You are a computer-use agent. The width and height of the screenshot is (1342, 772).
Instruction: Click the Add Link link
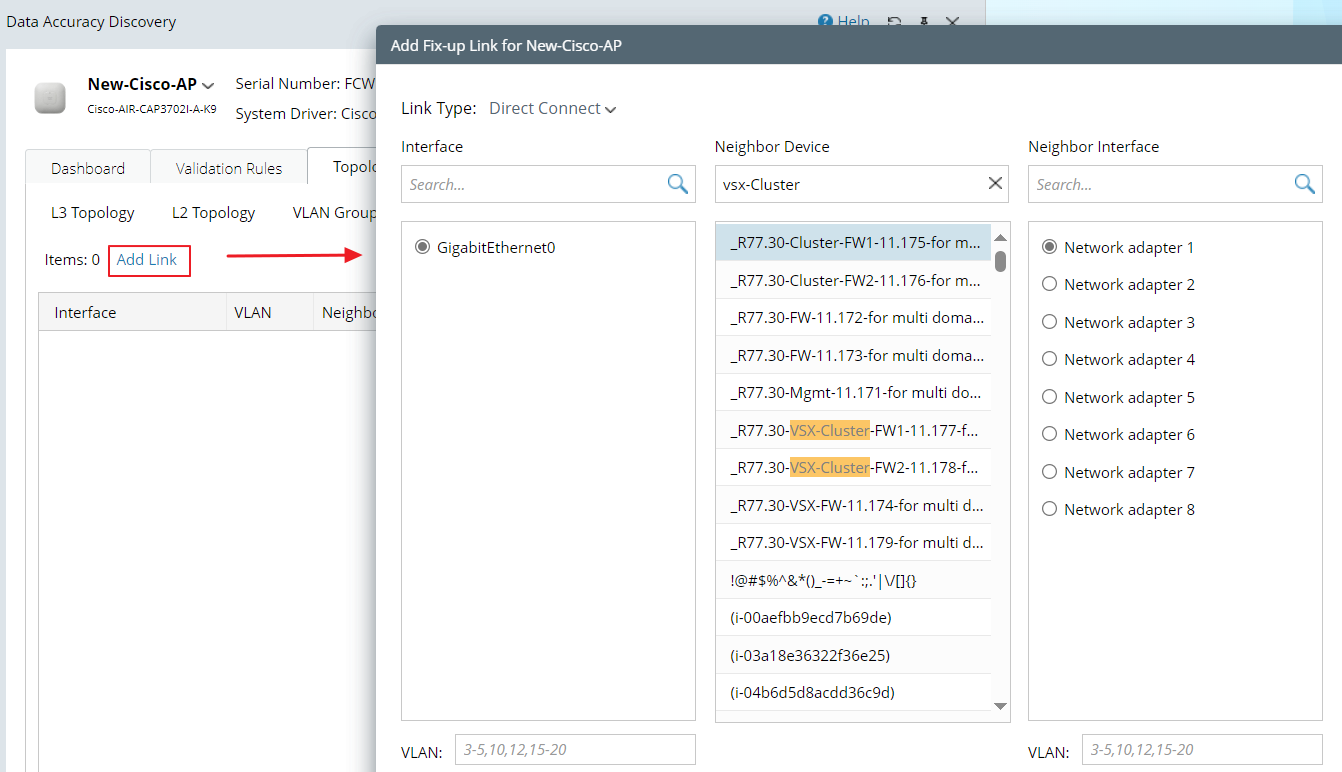(147, 260)
